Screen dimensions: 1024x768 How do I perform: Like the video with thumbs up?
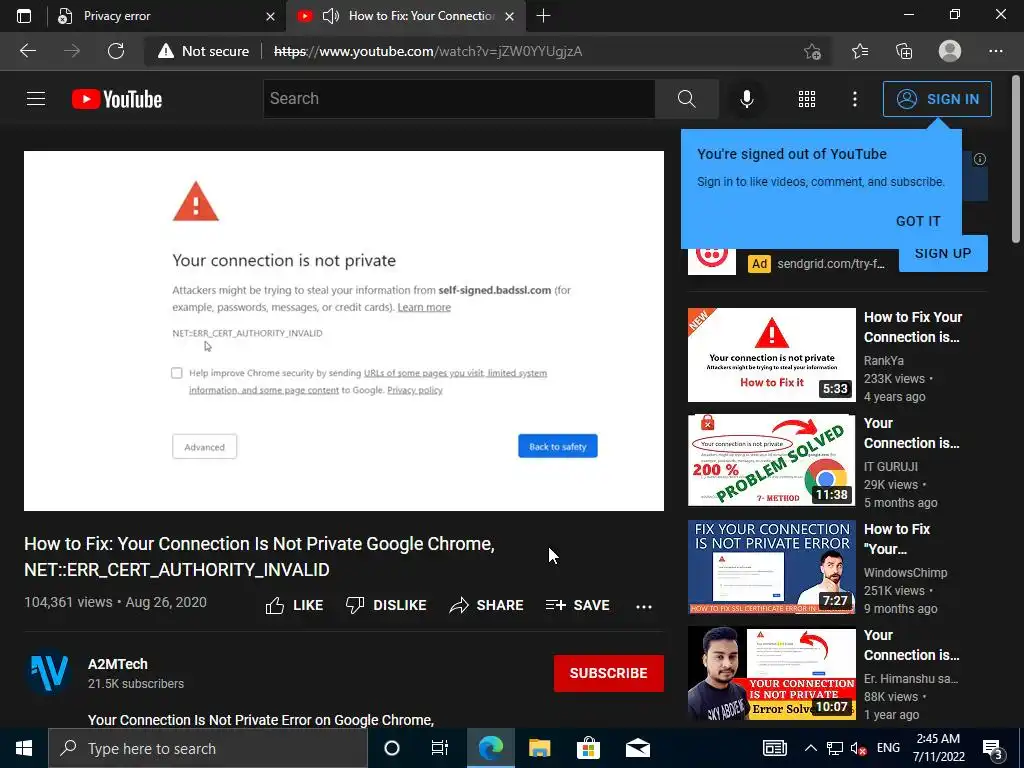point(294,605)
